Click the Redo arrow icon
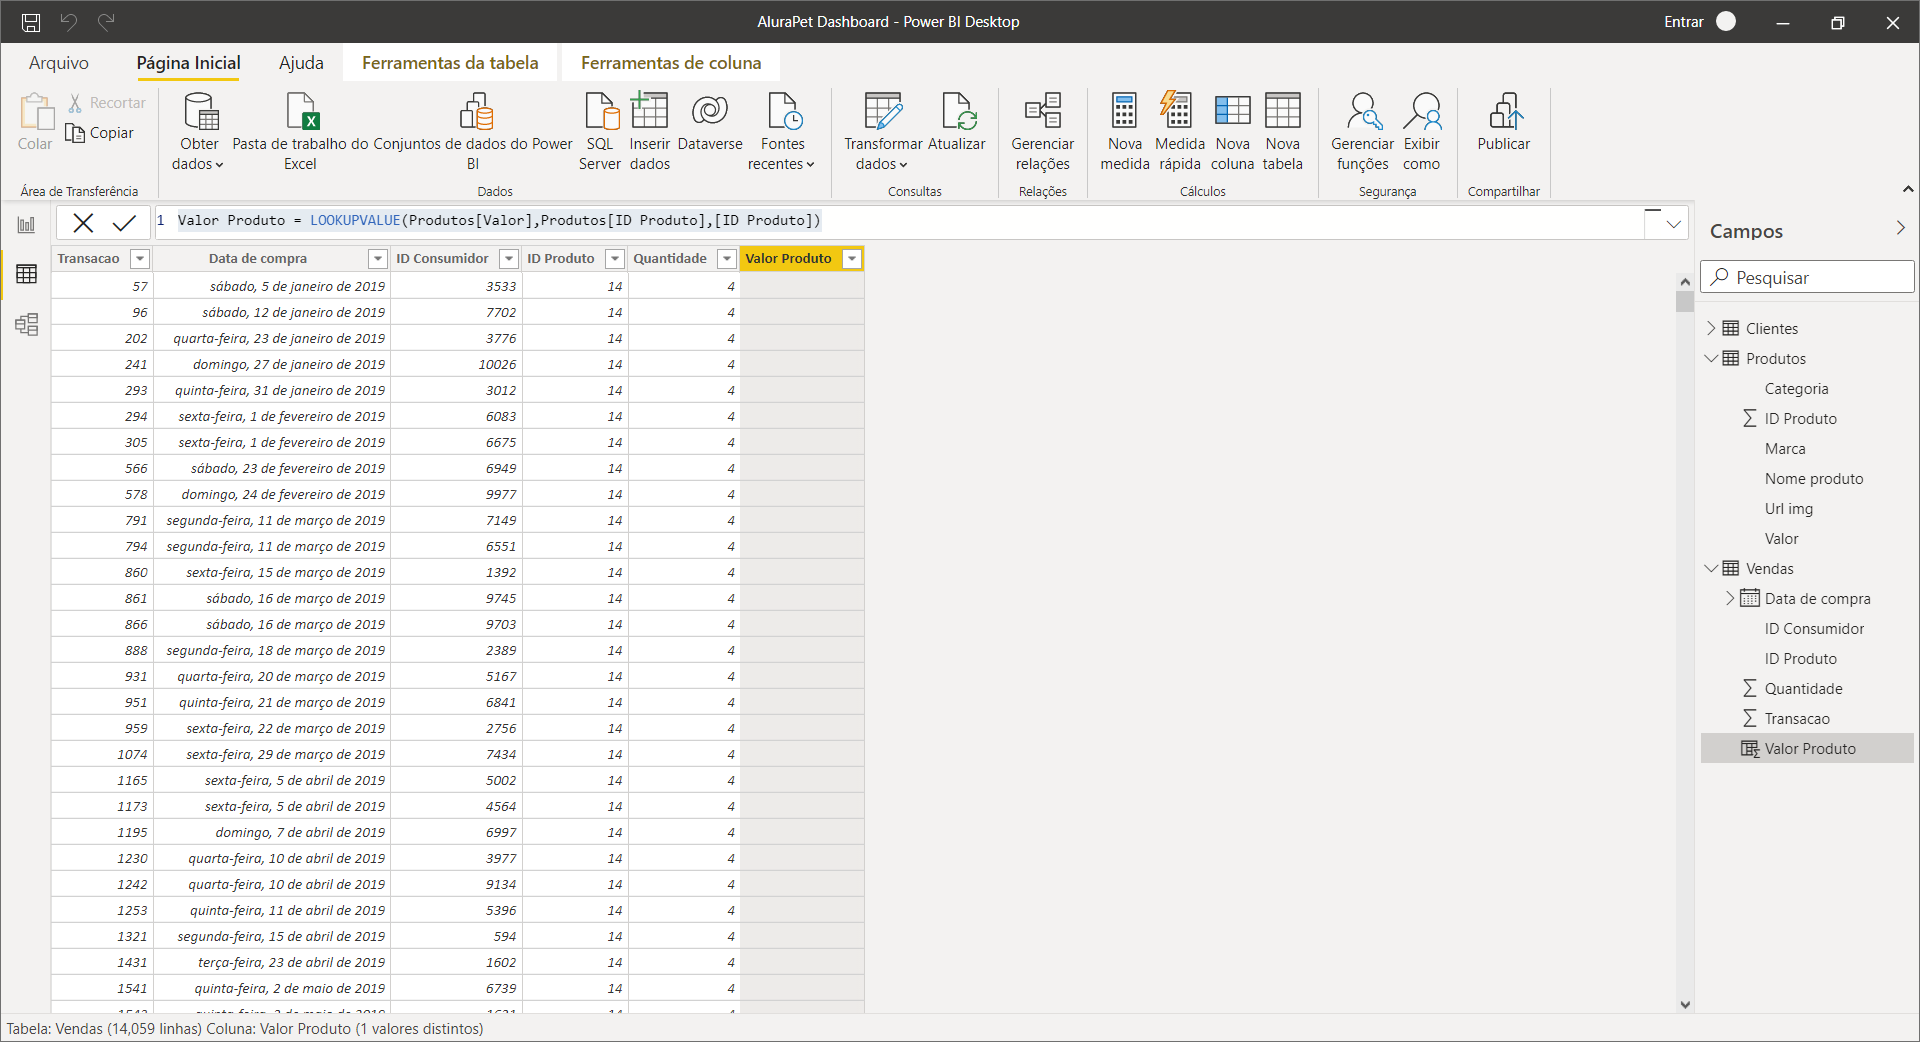1920x1042 pixels. (x=106, y=21)
